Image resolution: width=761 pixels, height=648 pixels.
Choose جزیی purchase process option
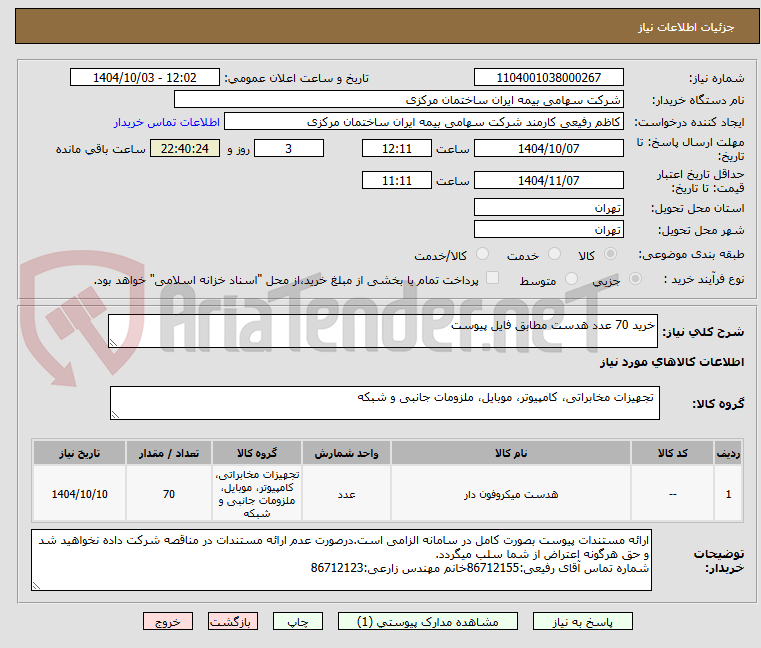tap(635, 279)
